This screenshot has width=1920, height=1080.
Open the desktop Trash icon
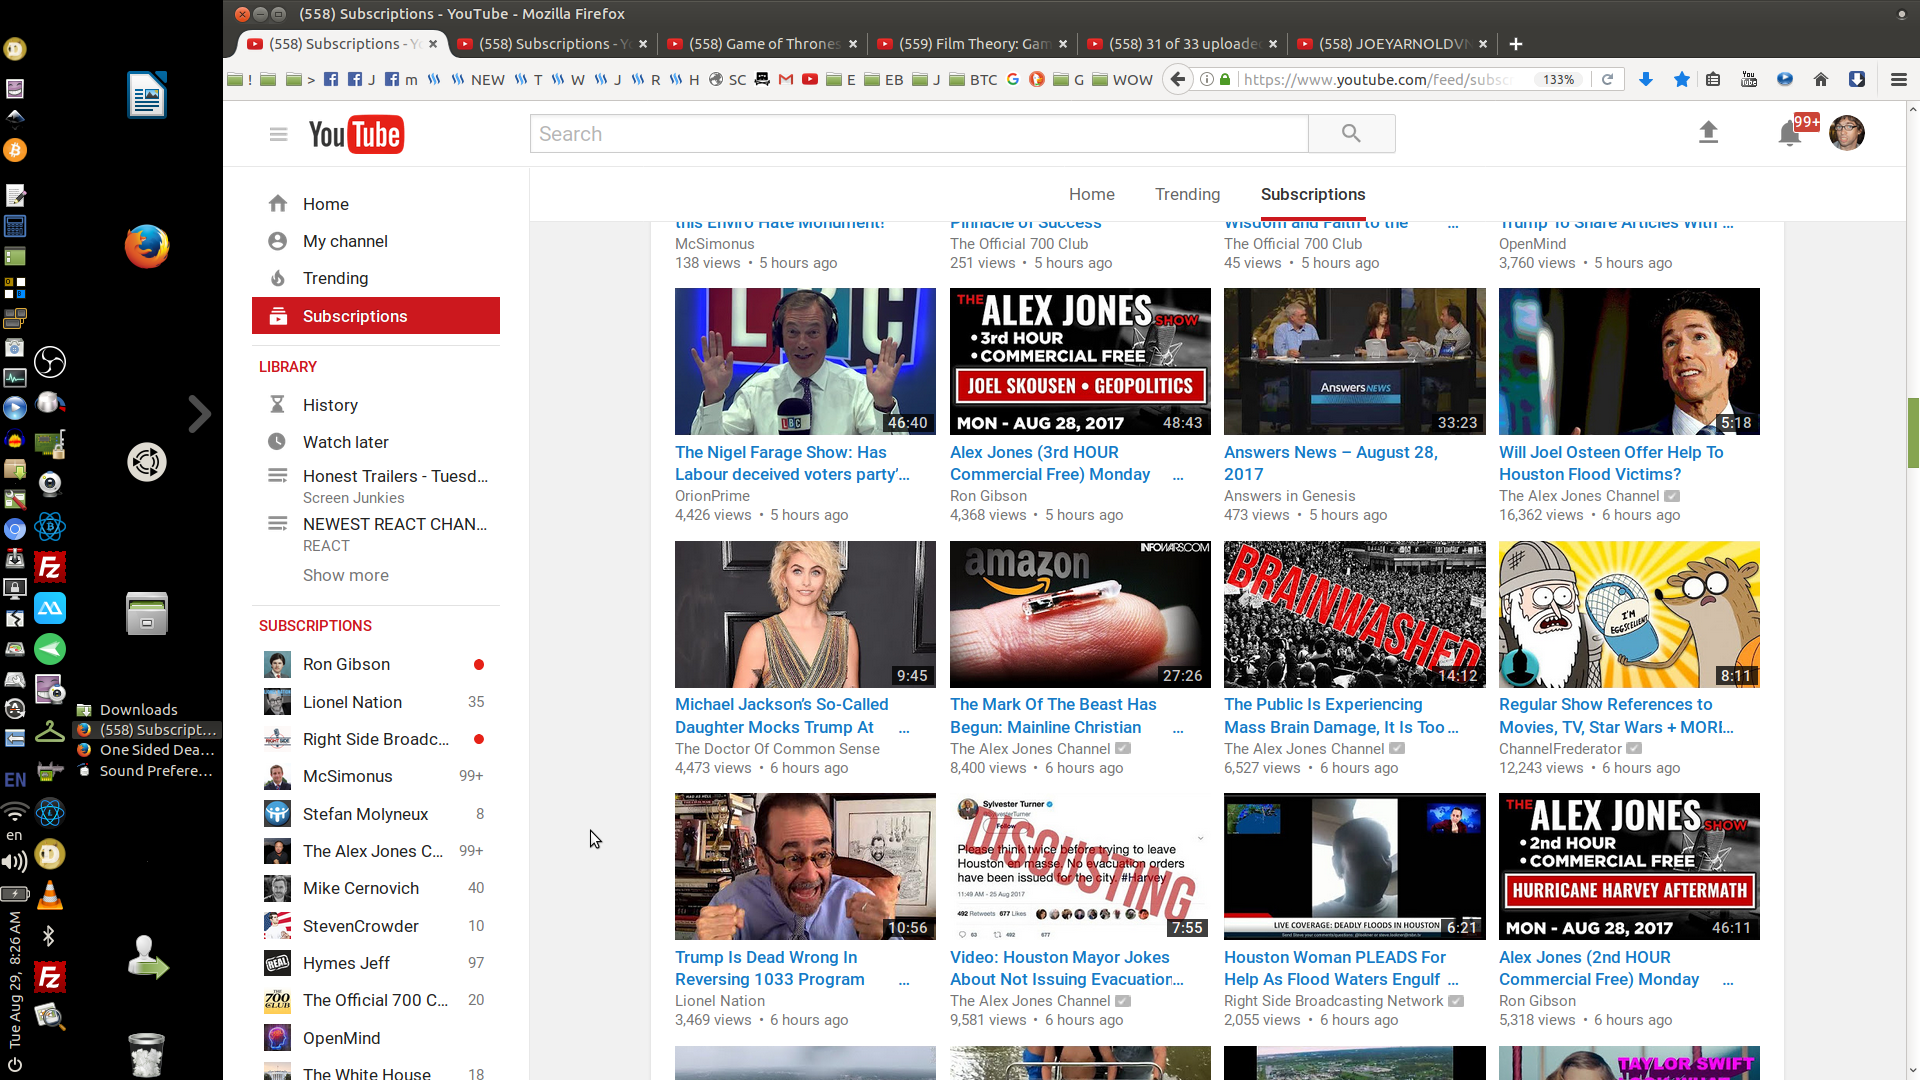pyautogui.click(x=147, y=1054)
